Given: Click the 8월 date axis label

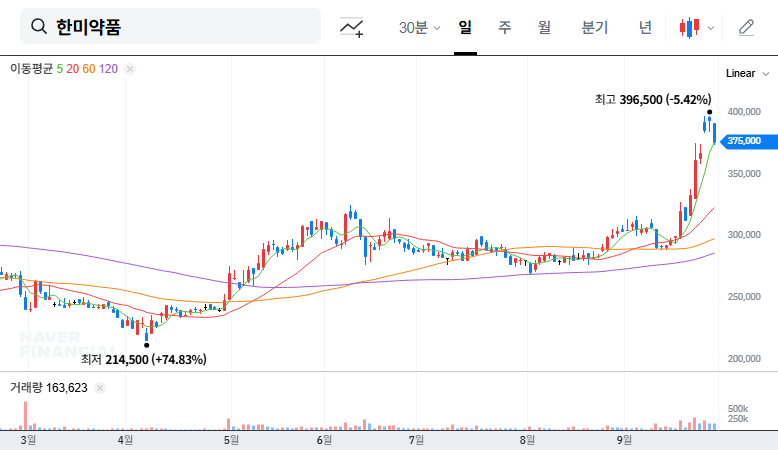Looking at the screenshot, I should (527, 440).
